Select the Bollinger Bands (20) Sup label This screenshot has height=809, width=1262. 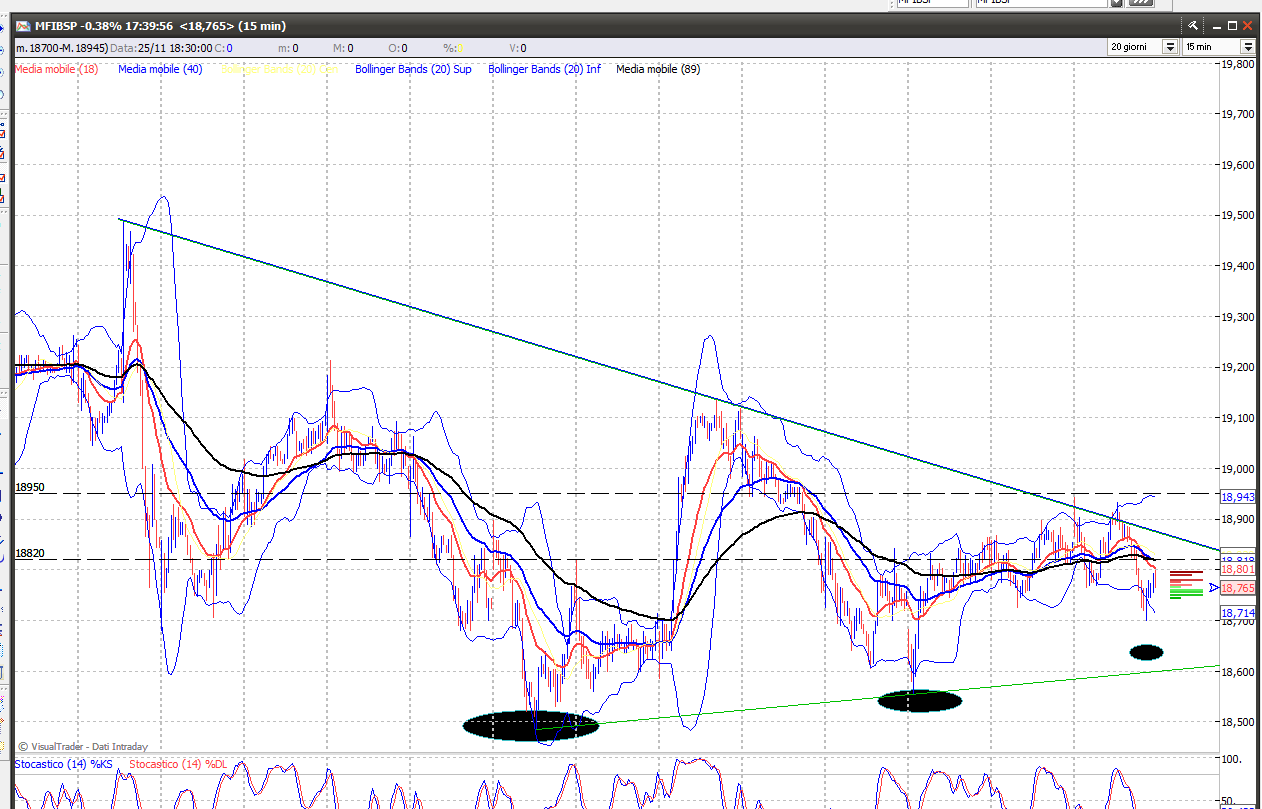click(413, 69)
